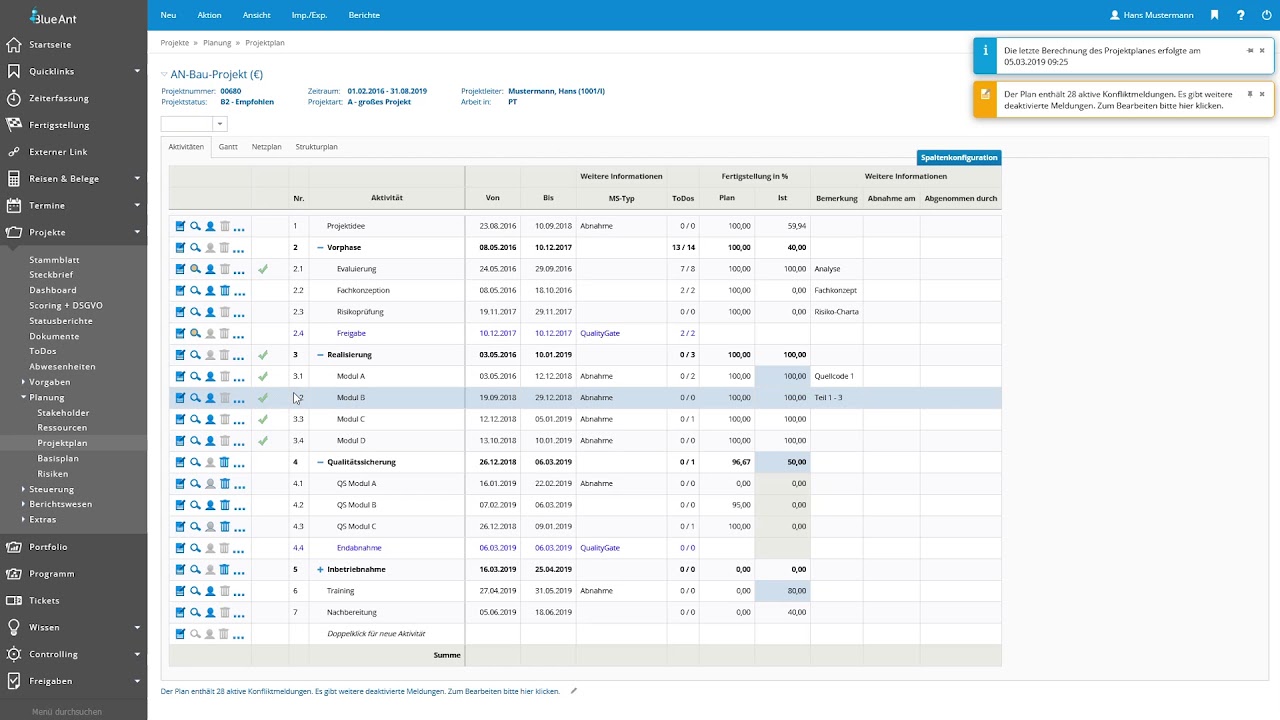Open help via the question mark icon

pyautogui.click(x=1241, y=15)
